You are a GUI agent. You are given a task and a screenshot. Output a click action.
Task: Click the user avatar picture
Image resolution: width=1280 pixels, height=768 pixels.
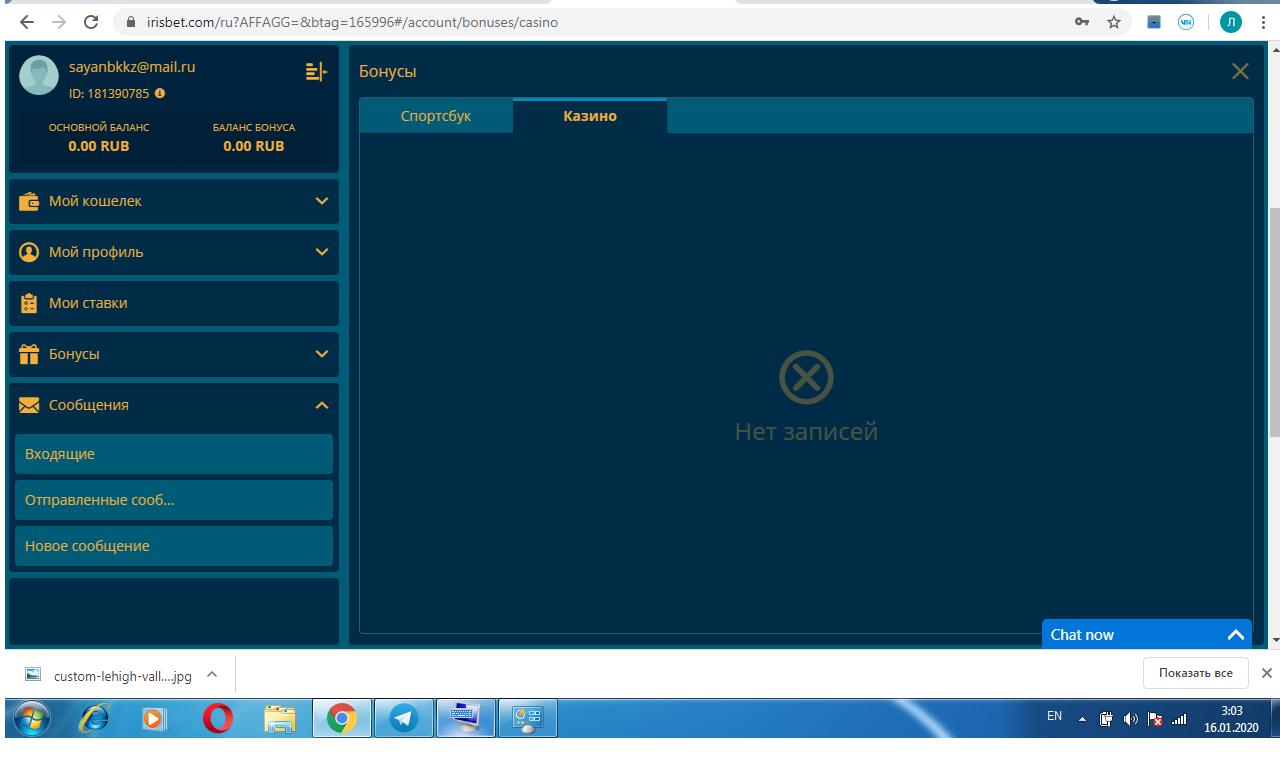(x=39, y=75)
